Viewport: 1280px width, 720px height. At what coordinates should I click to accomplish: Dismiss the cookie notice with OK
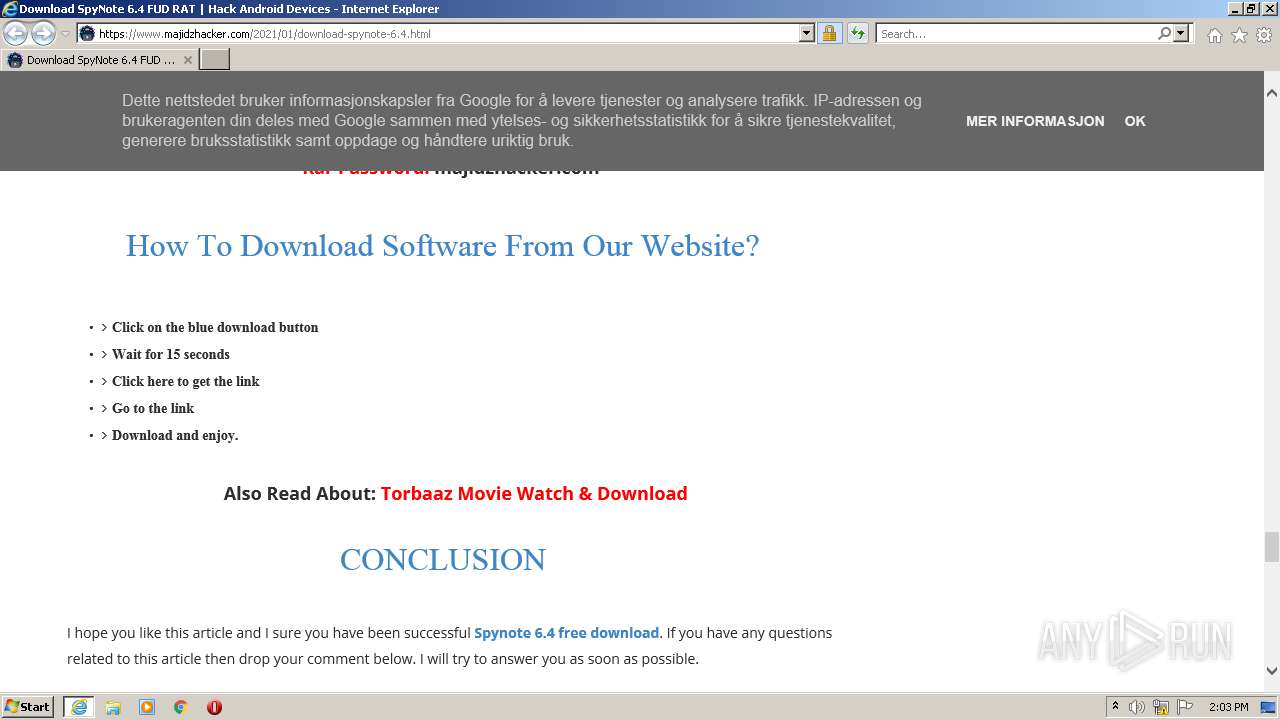tap(1135, 121)
